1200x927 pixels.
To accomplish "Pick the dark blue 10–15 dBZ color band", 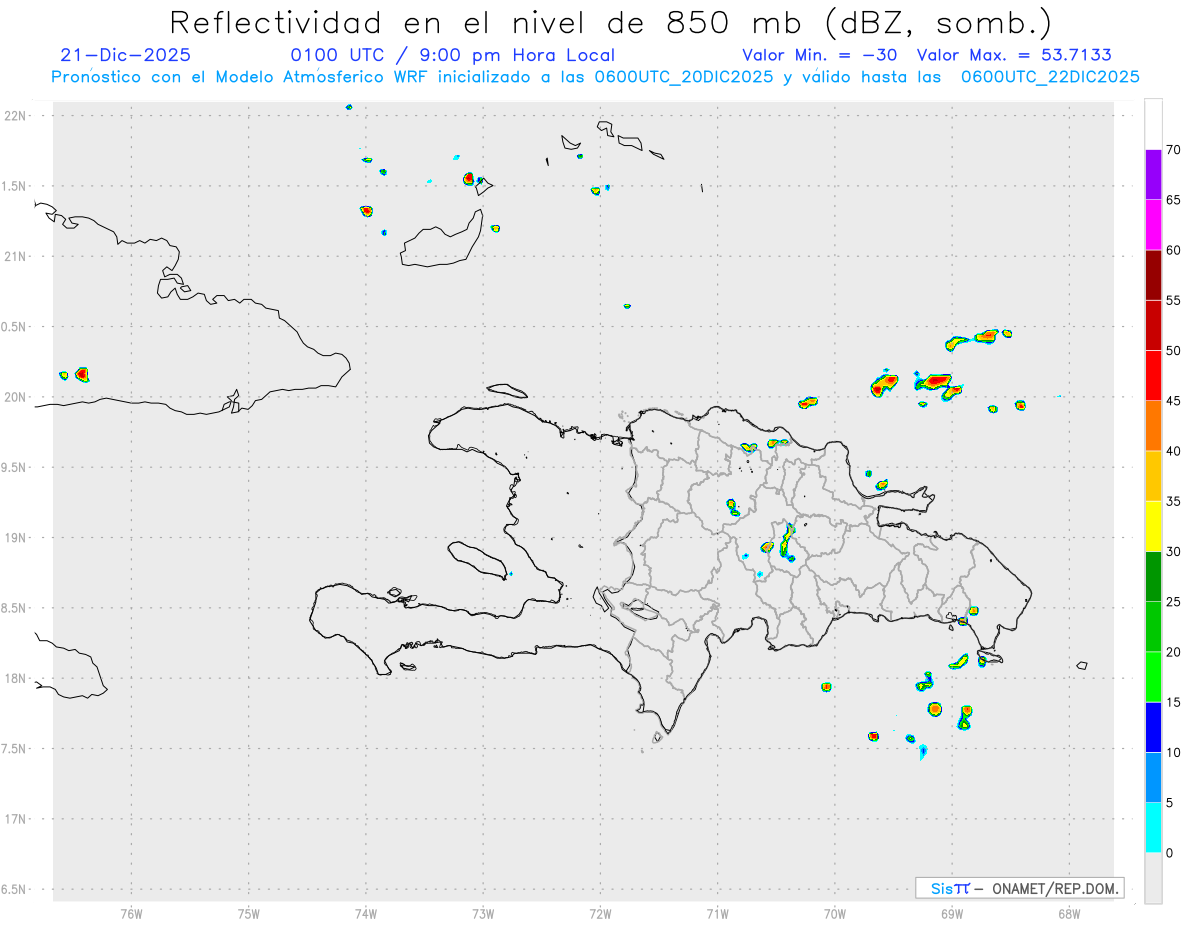I will [1153, 727].
